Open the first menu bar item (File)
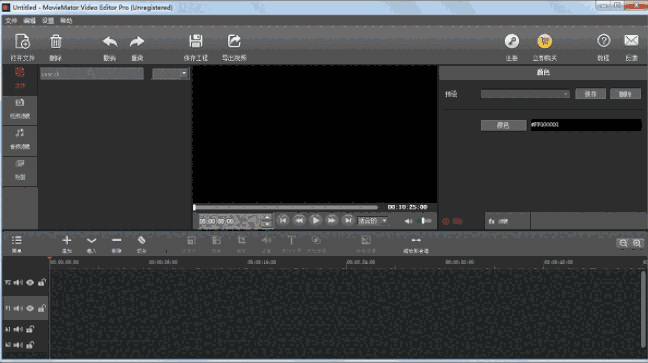Image resolution: width=648 pixels, height=363 pixels. 11,21
